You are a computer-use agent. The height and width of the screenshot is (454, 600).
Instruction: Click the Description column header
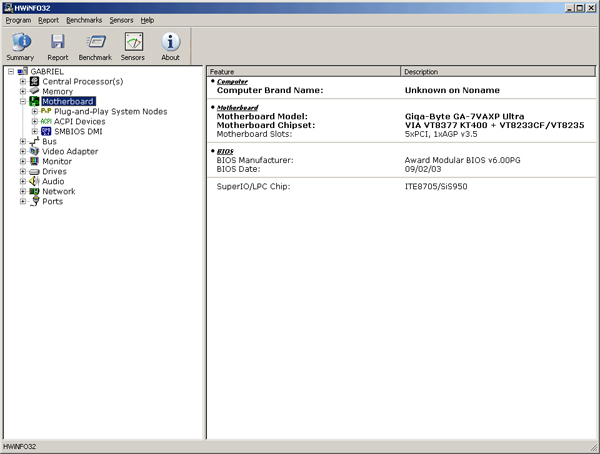[x=498, y=72]
